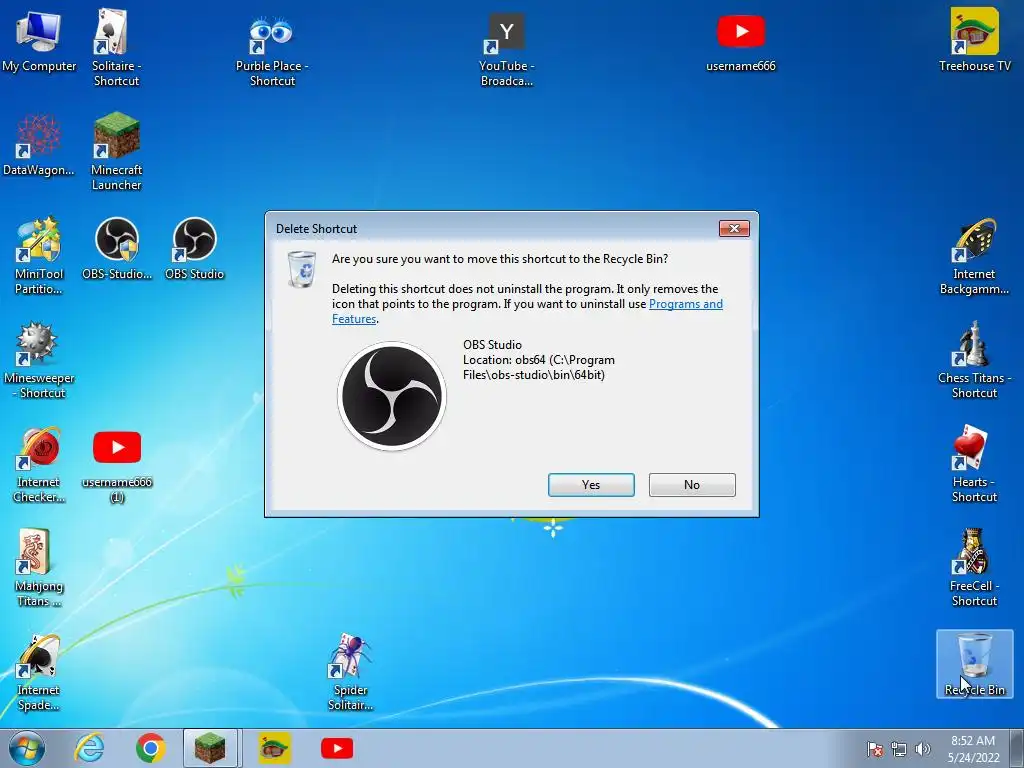This screenshot has height=768, width=1024.
Task: Open the YouTube taskbar icon
Action: point(337,748)
